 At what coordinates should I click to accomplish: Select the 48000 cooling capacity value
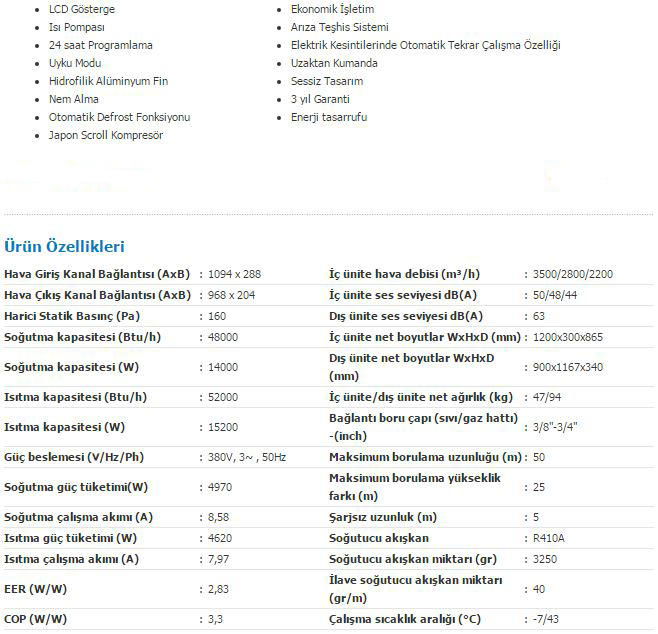coord(223,337)
